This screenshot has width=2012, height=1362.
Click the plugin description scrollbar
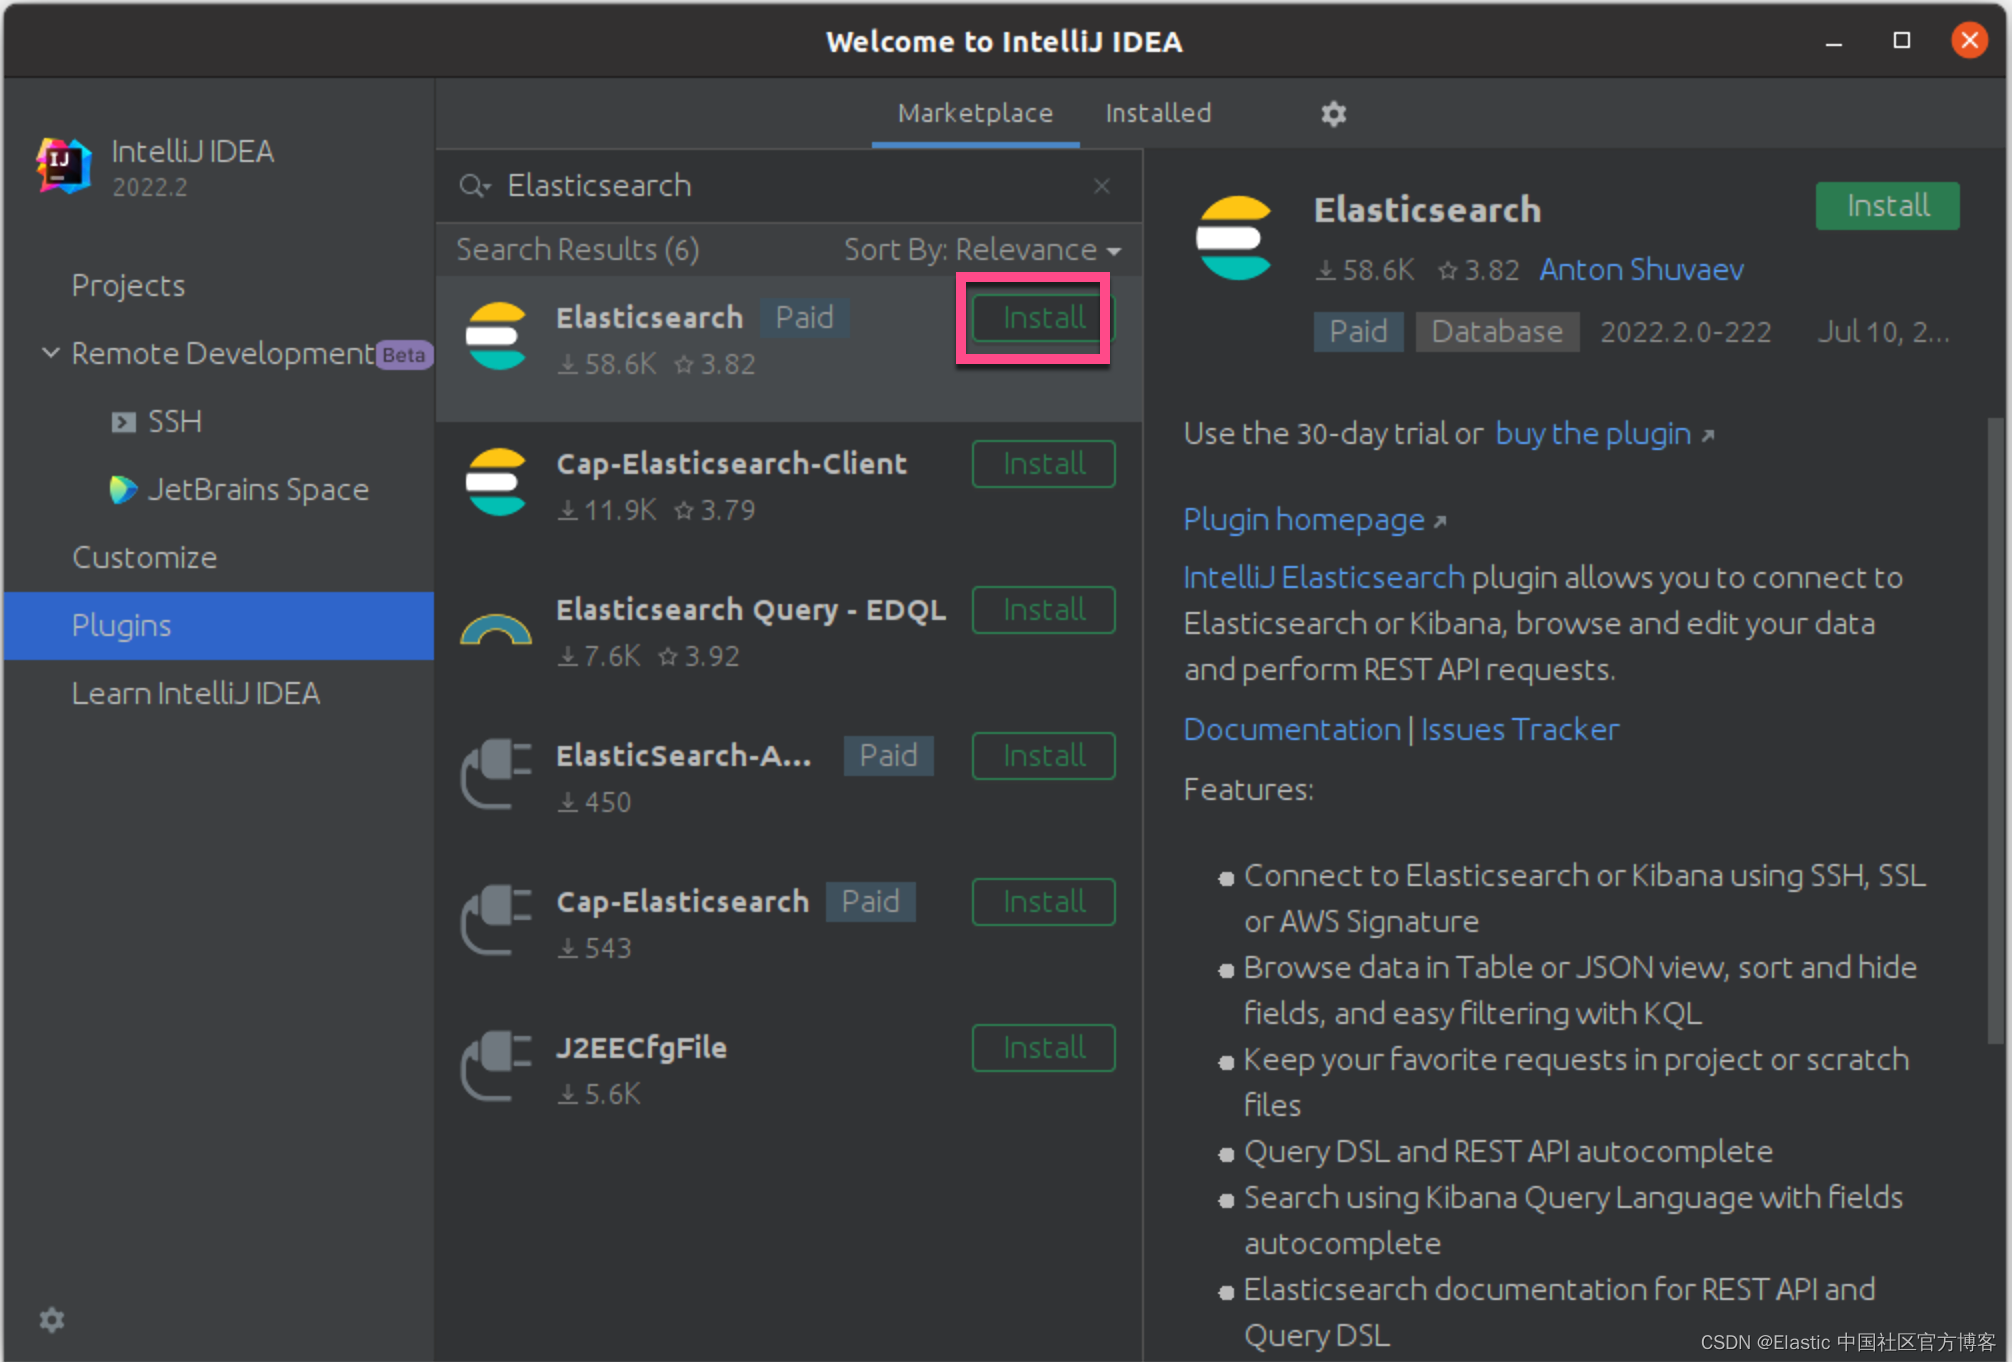point(1996,730)
